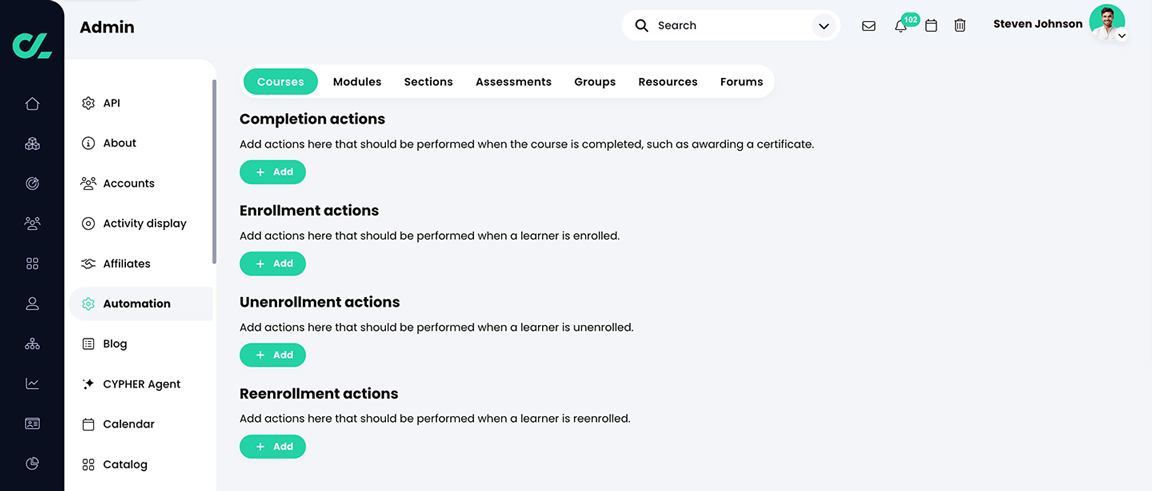Viewport: 1152px width, 491px height.
Task: Switch to the Forums tab
Action: [x=741, y=82]
